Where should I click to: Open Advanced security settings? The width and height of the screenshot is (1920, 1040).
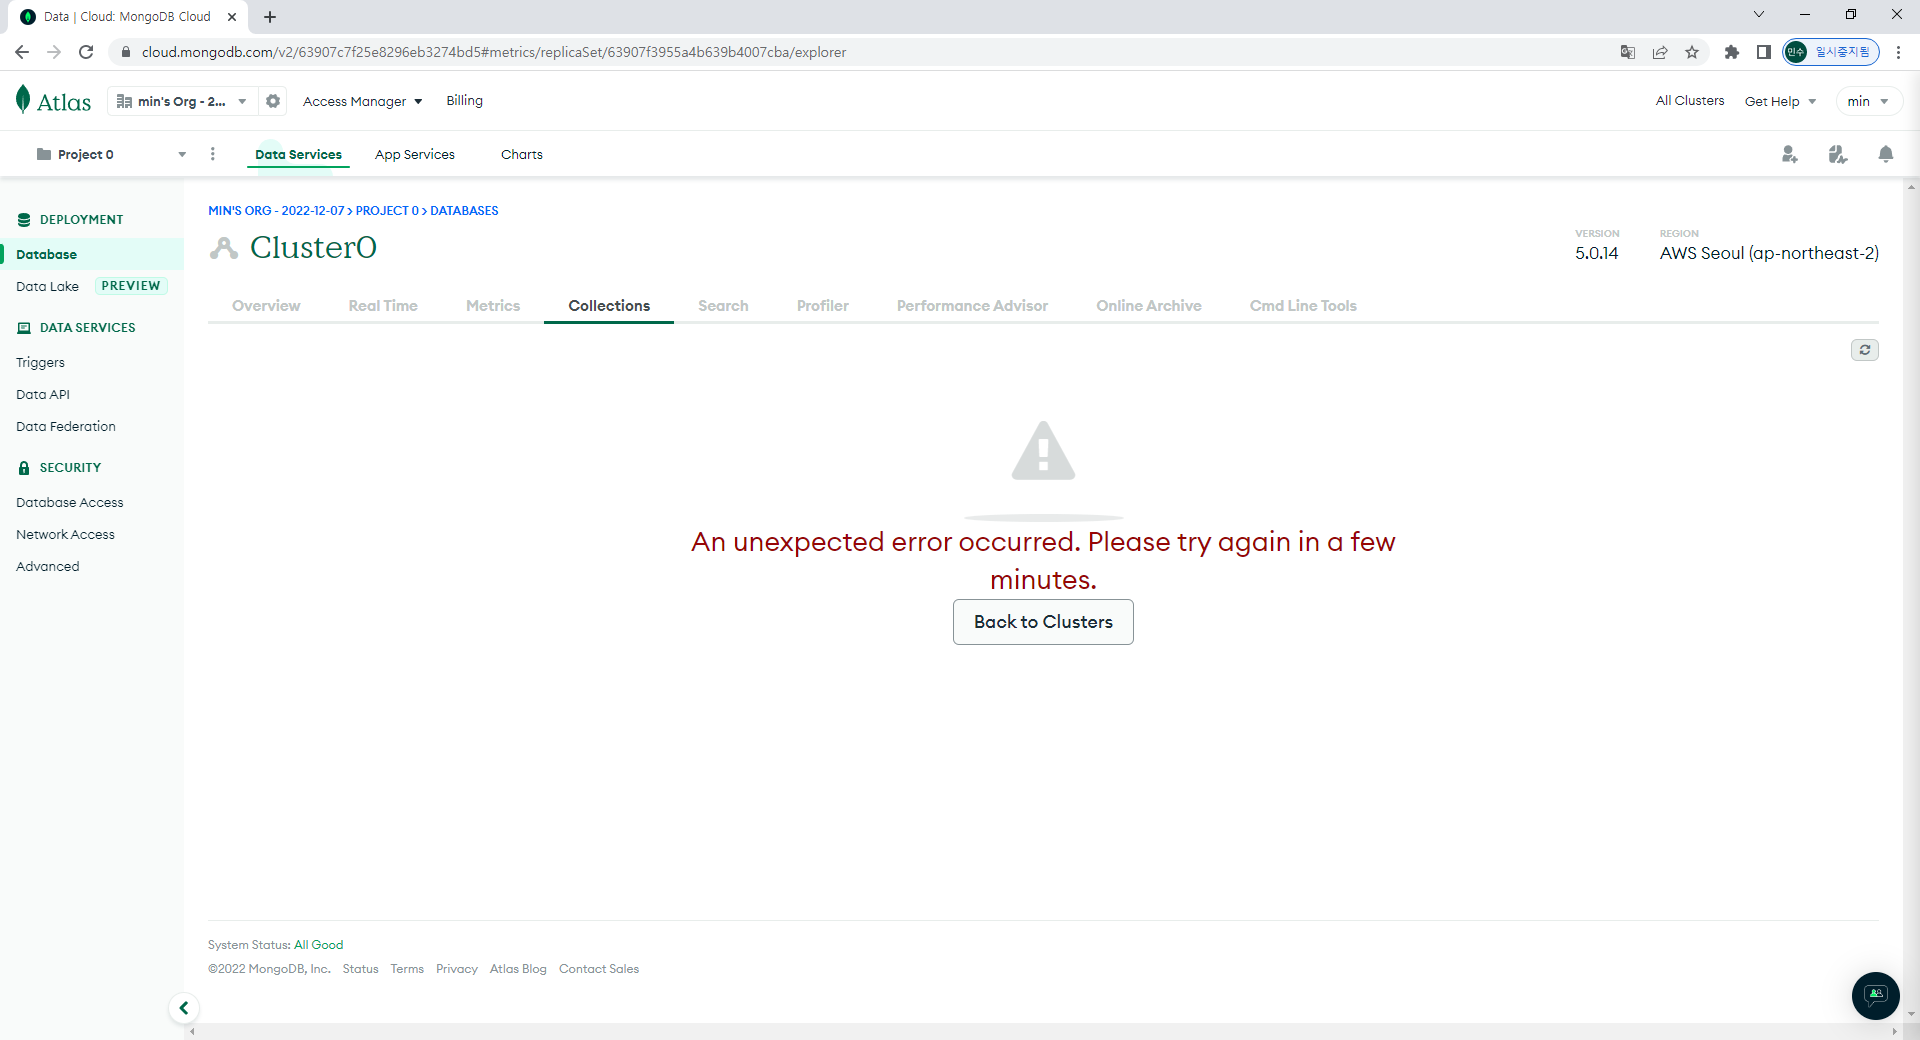tap(47, 566)
